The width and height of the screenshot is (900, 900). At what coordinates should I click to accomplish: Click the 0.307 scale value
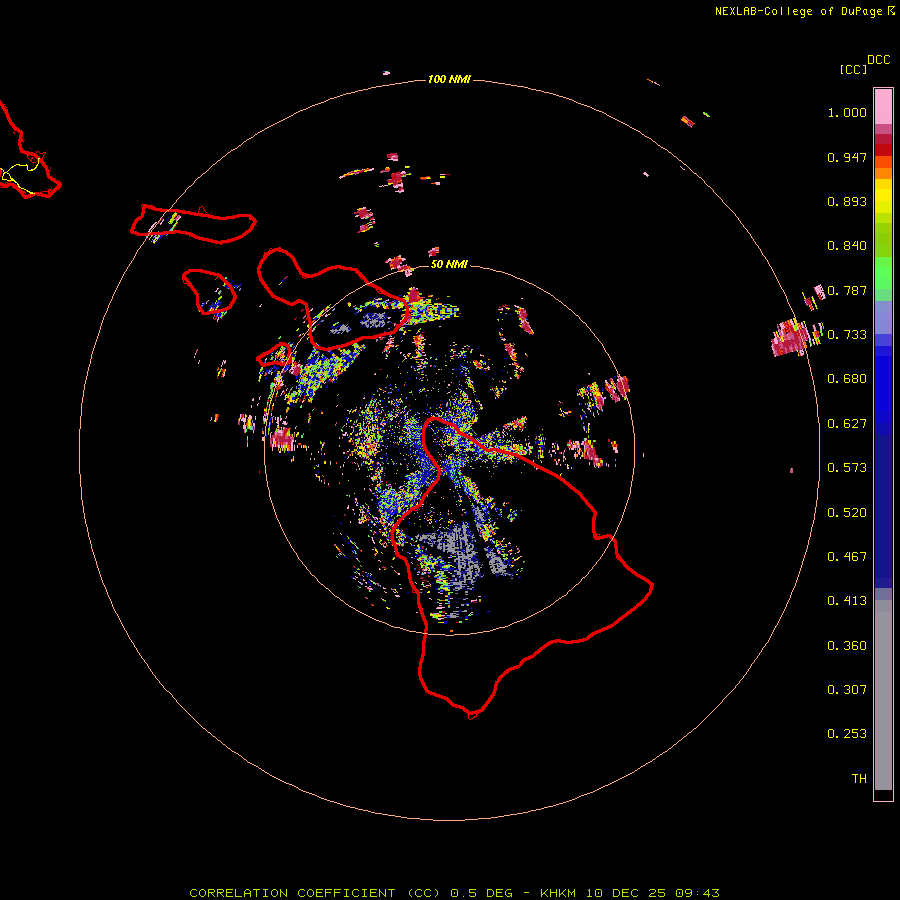point(847,690)
